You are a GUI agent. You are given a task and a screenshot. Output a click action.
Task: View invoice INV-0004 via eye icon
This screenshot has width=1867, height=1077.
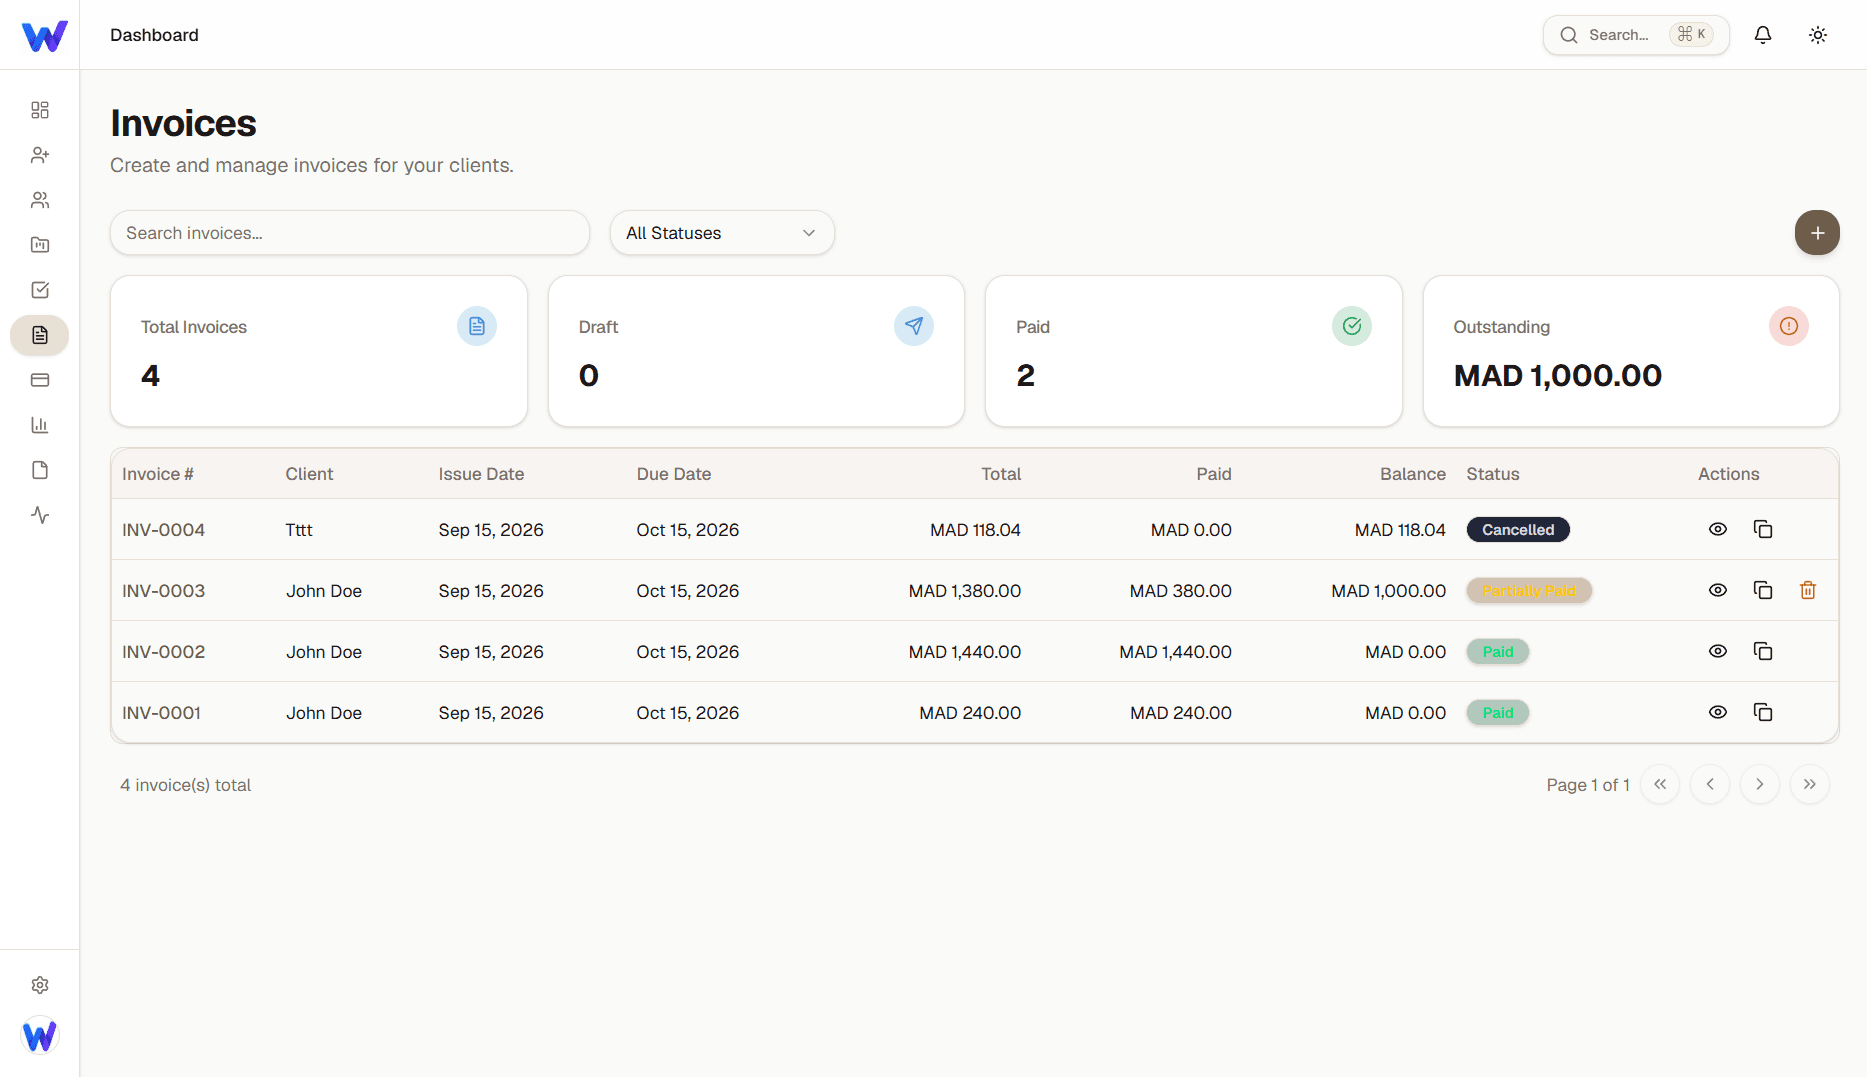pyautogui.click(x=1718, y=529)
